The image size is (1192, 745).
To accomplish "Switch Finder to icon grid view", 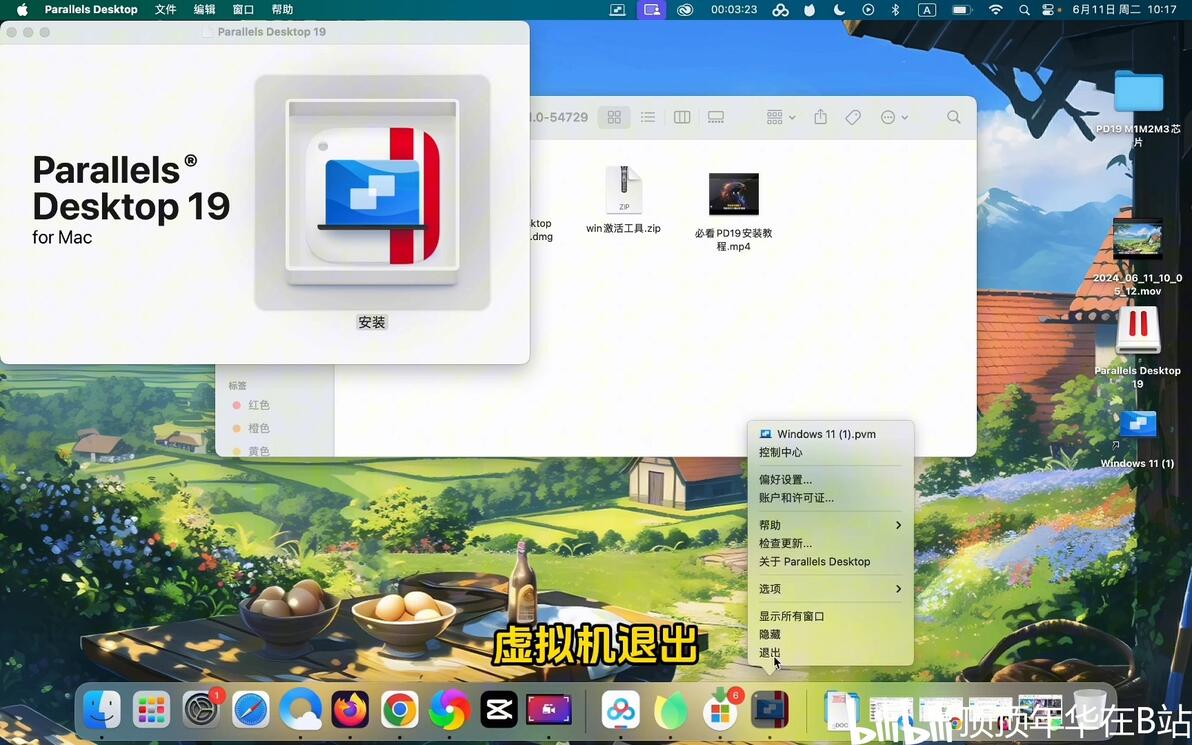I will tap(614, 117).
